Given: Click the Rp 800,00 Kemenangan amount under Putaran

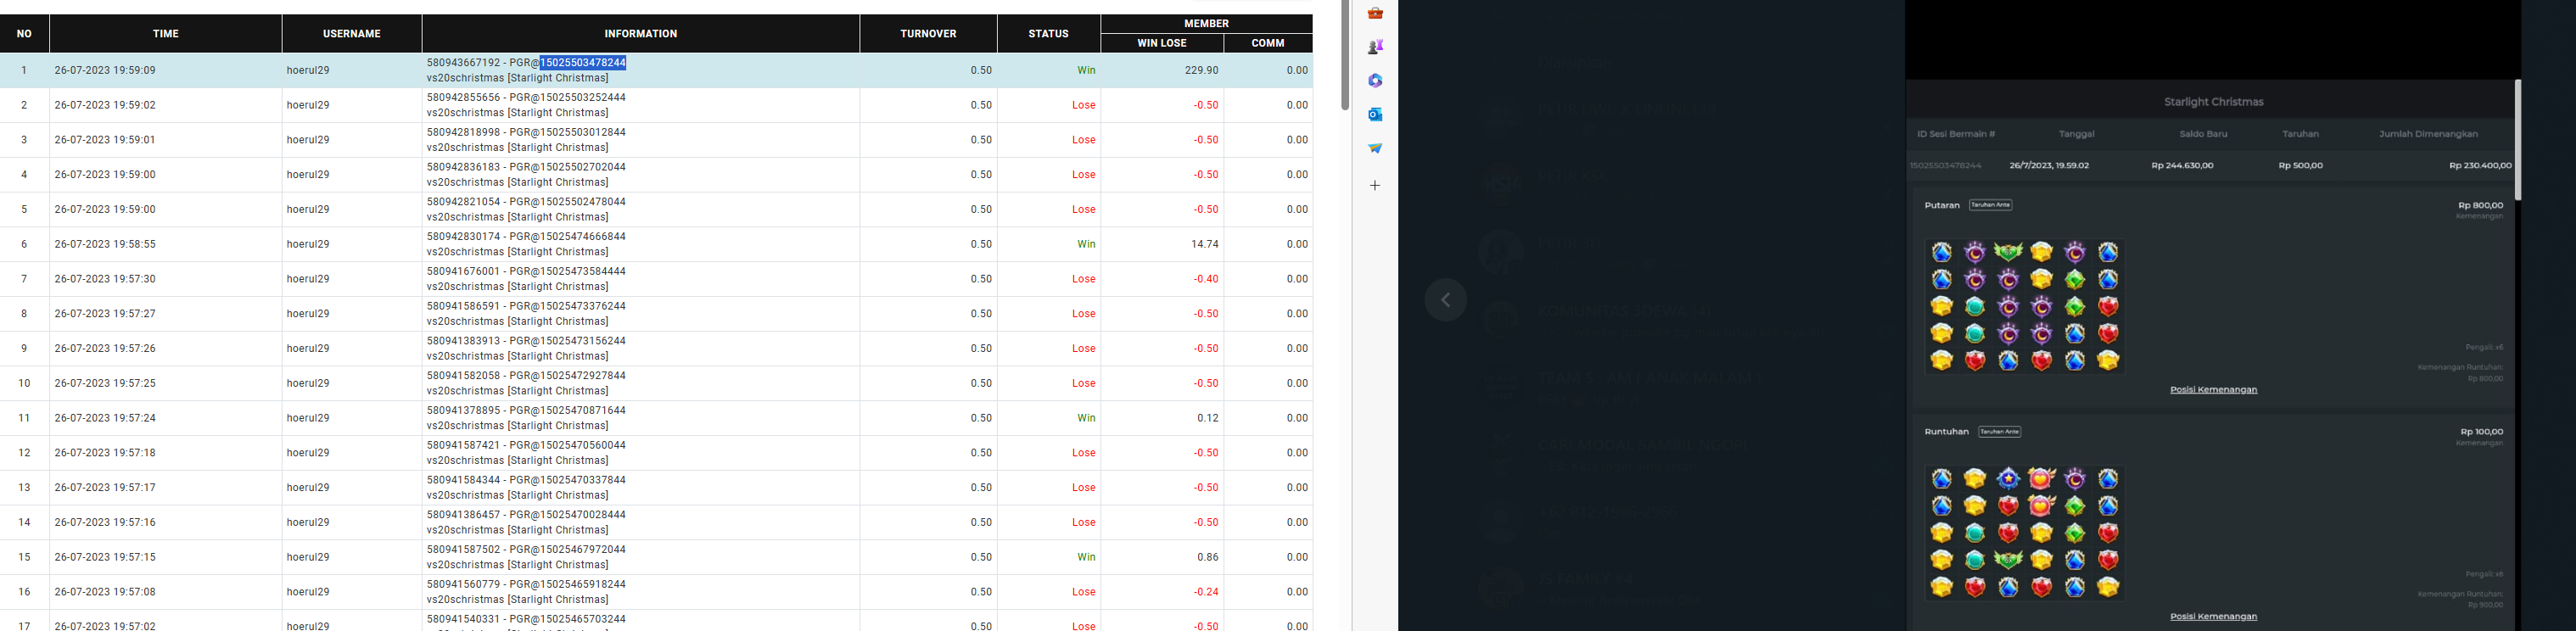Looking at the screenshot, I should coord(2480,205).
